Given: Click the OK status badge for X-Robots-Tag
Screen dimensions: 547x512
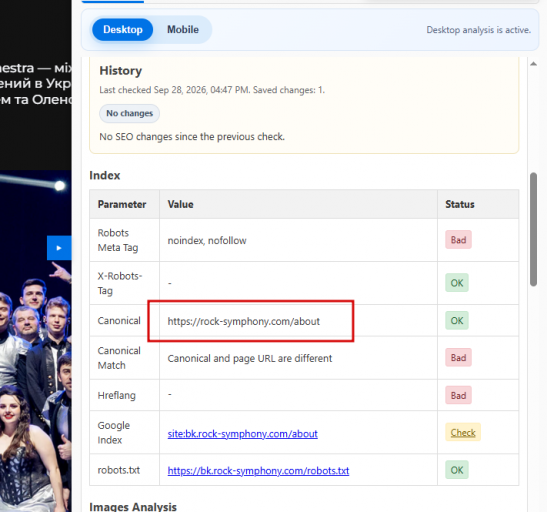Looking at the screenshot, I should point(457,283).
